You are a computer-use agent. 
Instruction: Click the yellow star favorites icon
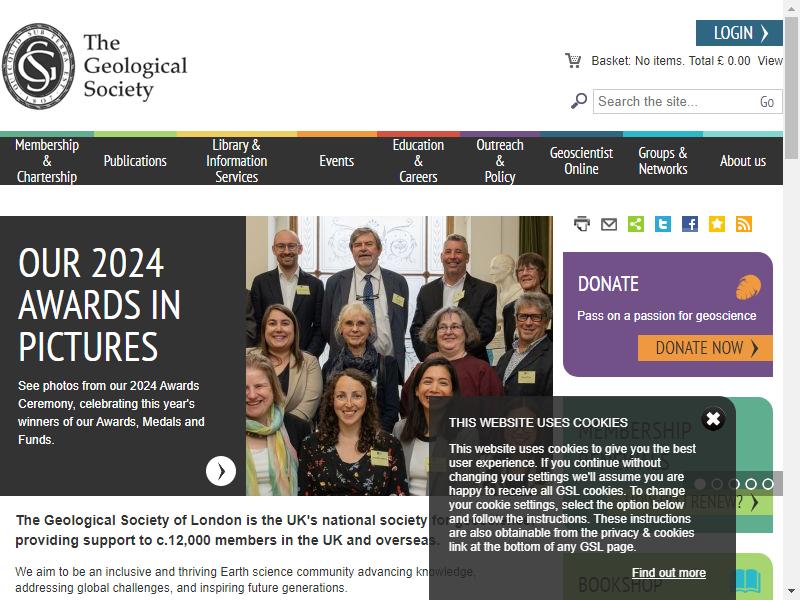tap(717, 224)
